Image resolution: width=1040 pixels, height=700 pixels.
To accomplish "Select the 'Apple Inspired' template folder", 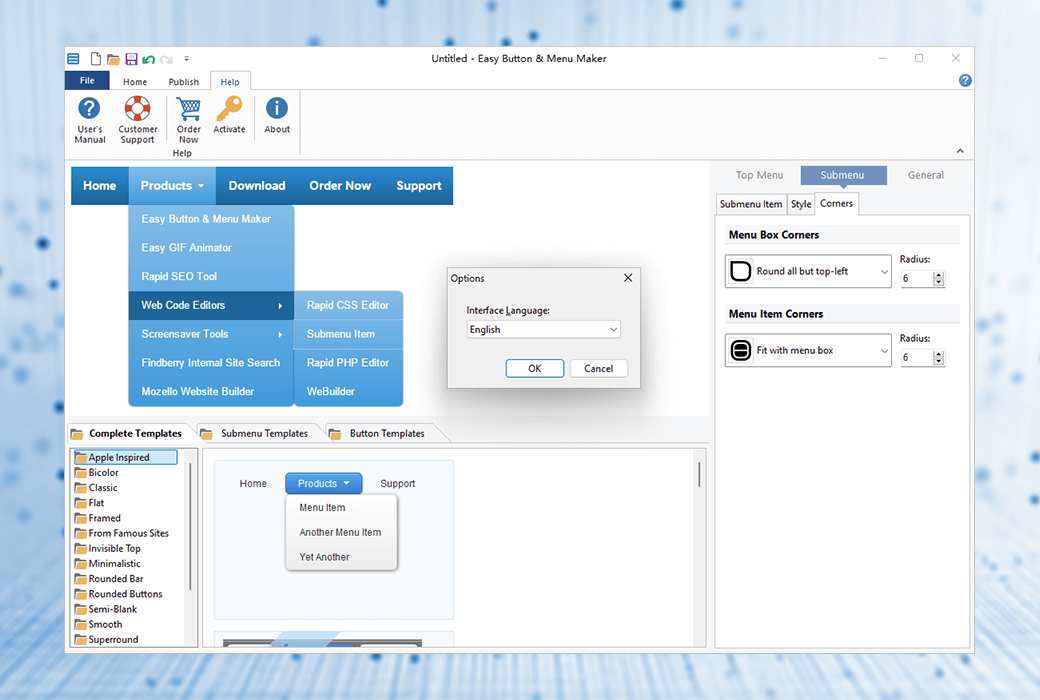I will tap(125, 457).
